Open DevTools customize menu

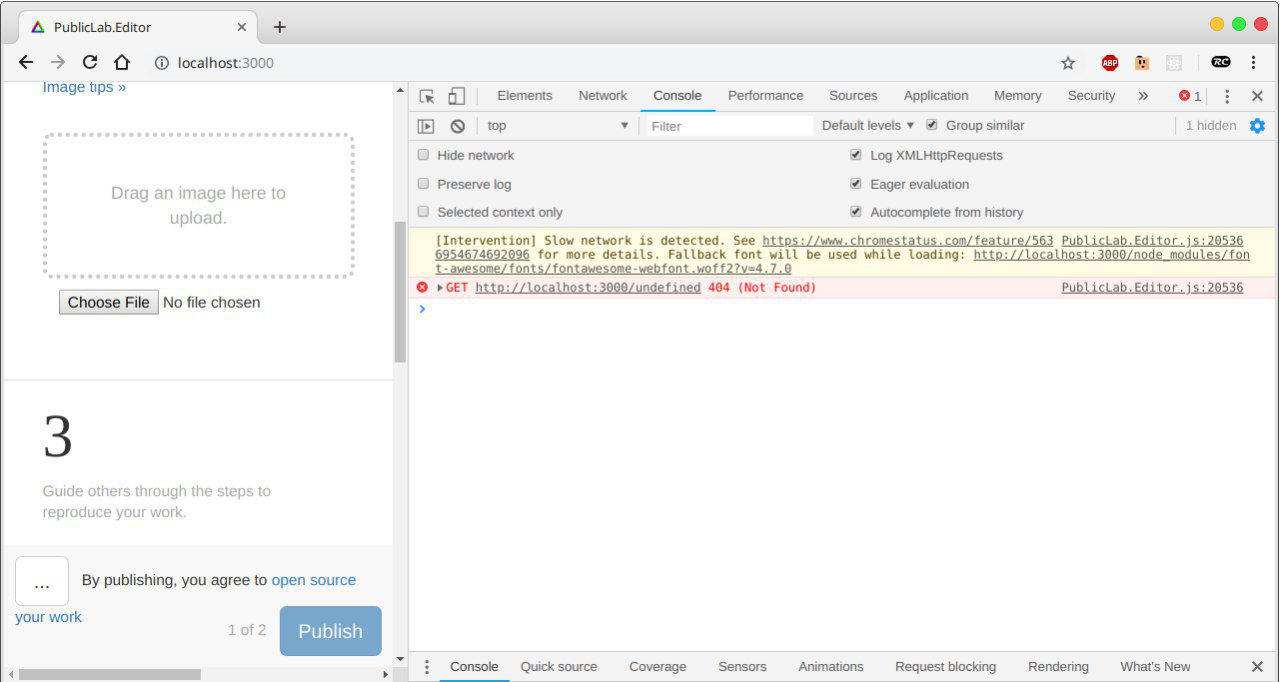[x=1227, y=96]
